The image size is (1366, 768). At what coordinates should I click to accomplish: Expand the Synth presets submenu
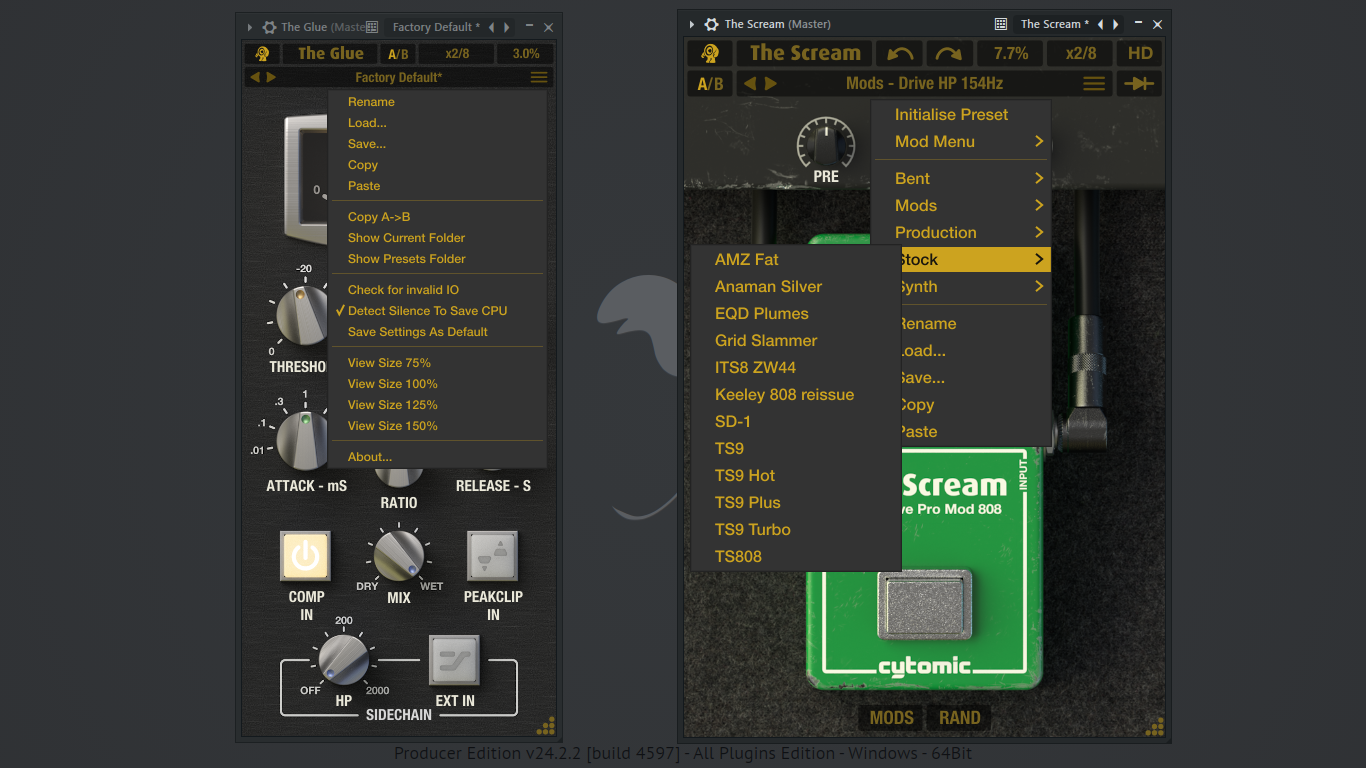[x=975, y=286]
